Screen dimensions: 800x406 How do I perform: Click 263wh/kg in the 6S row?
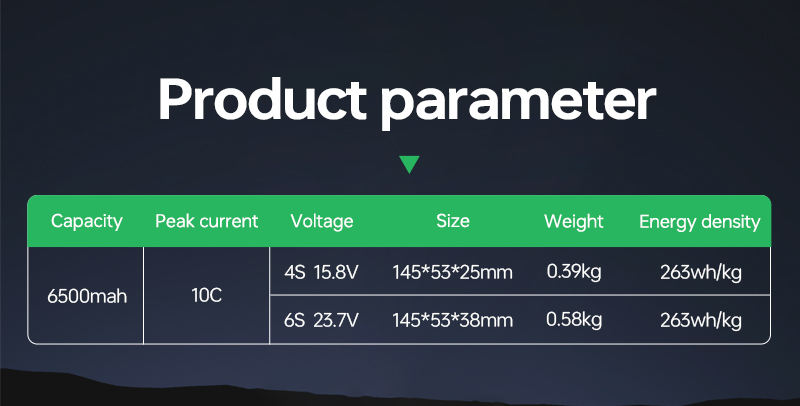pos(700,320)
